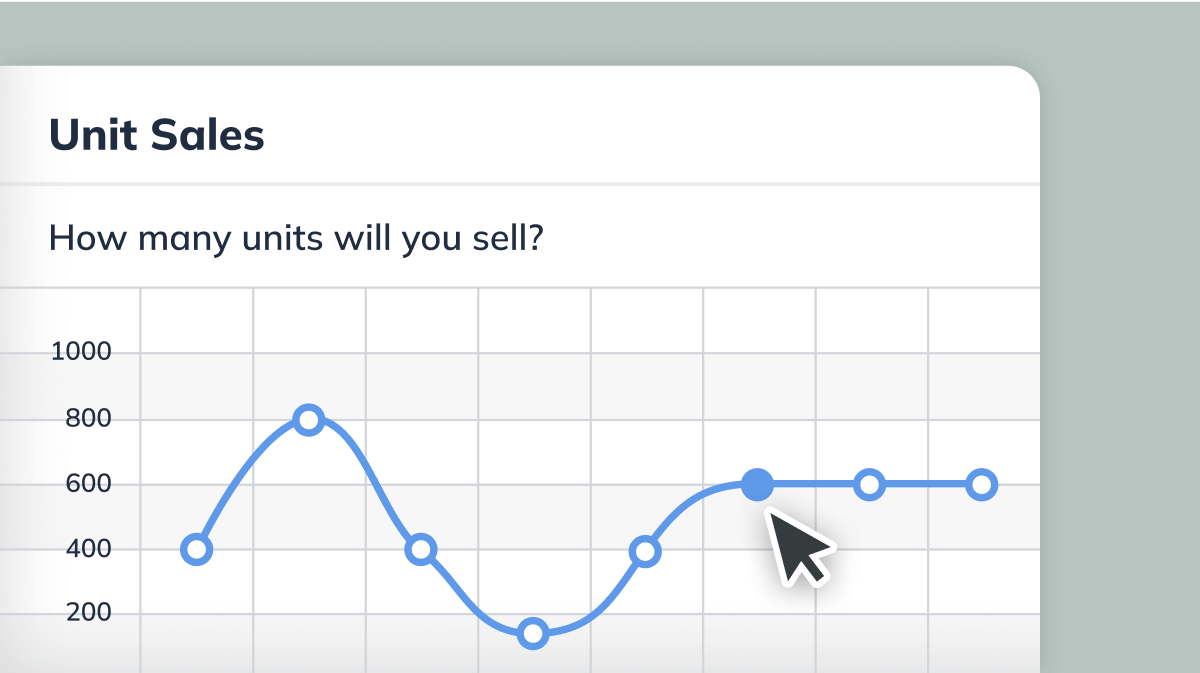Select the seventh data point at 600
The width and height of the screenshot is (1200, 673).
click(x=870, y=485)
